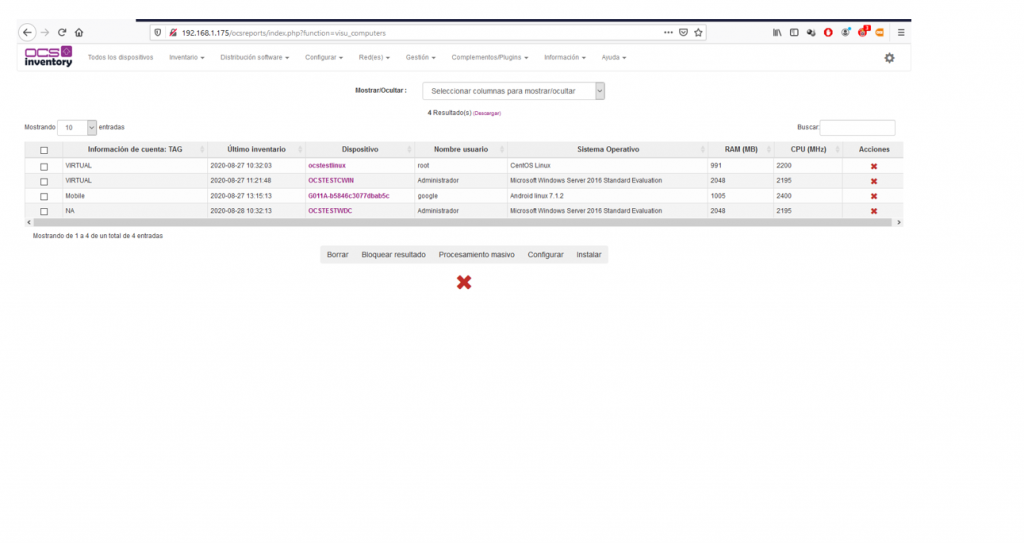
Task: Sort by Sistema Operativo column
Action: click(x=607, y=150)
